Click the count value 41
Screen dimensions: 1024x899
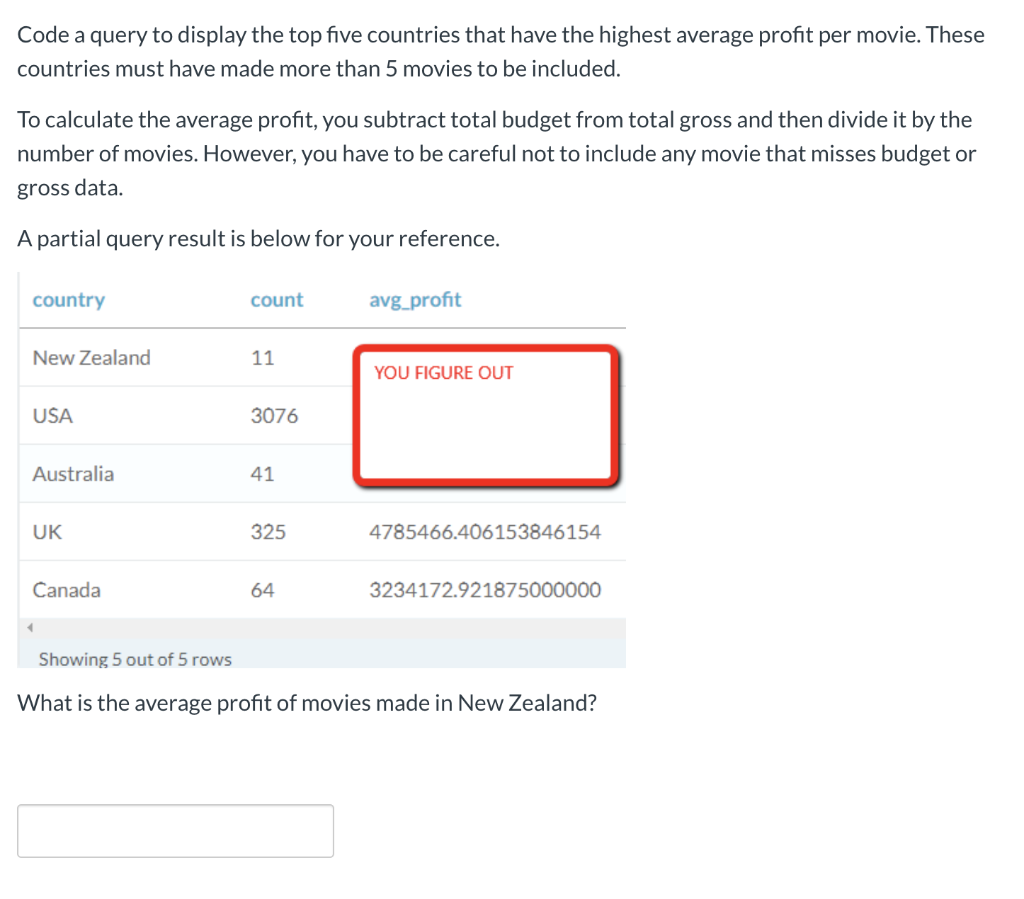coord(262,474)
